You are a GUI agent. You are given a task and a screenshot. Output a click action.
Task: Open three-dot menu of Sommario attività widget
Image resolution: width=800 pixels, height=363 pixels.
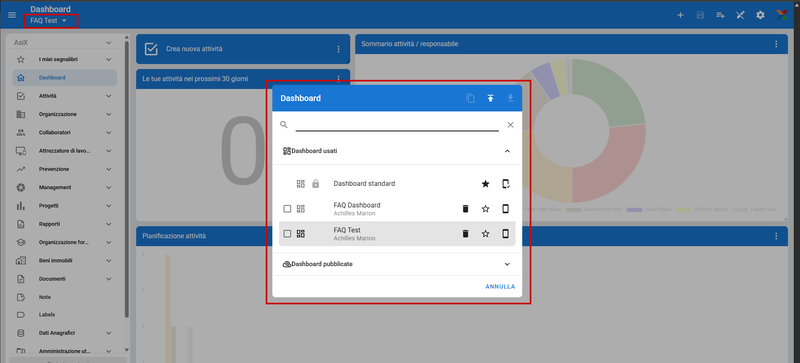[x=776, y=44]
